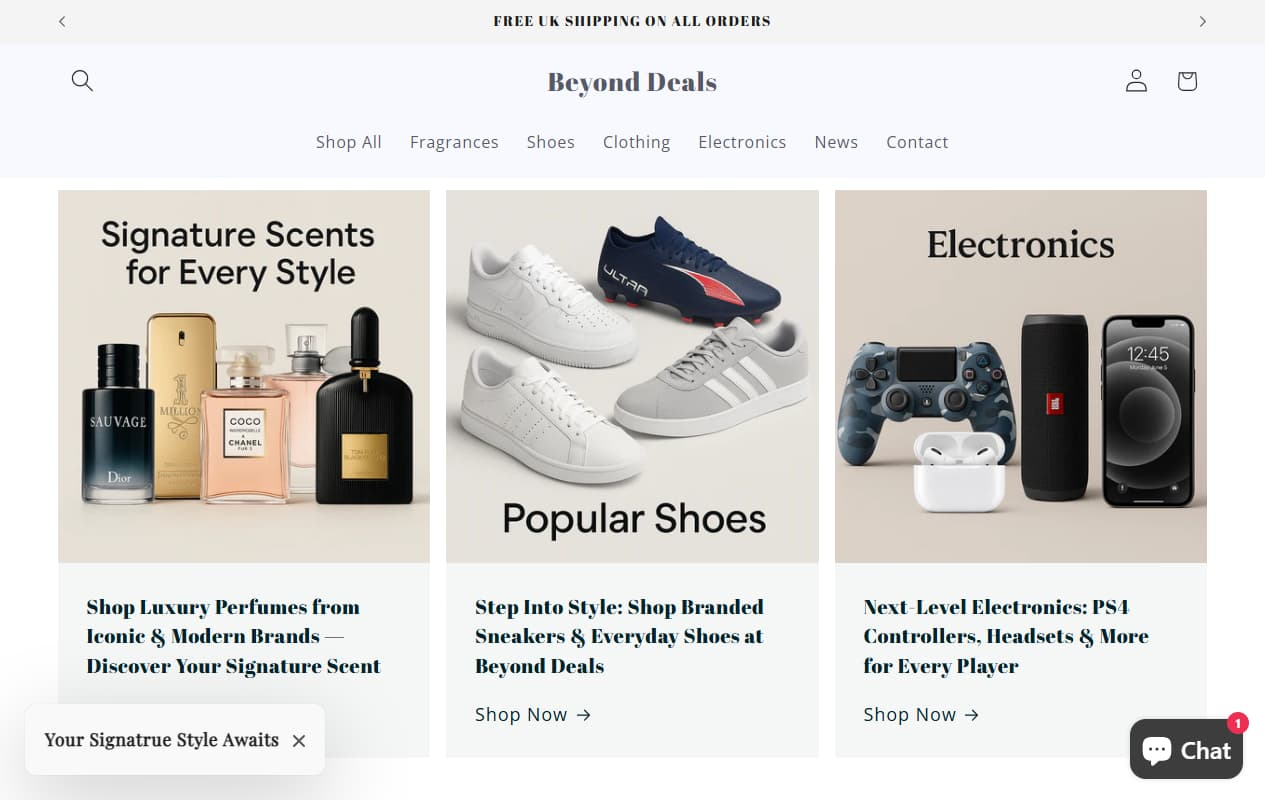Navigate to Shoes category
The width and height of the screenshot is (1265, 800).
coord(550,142)
